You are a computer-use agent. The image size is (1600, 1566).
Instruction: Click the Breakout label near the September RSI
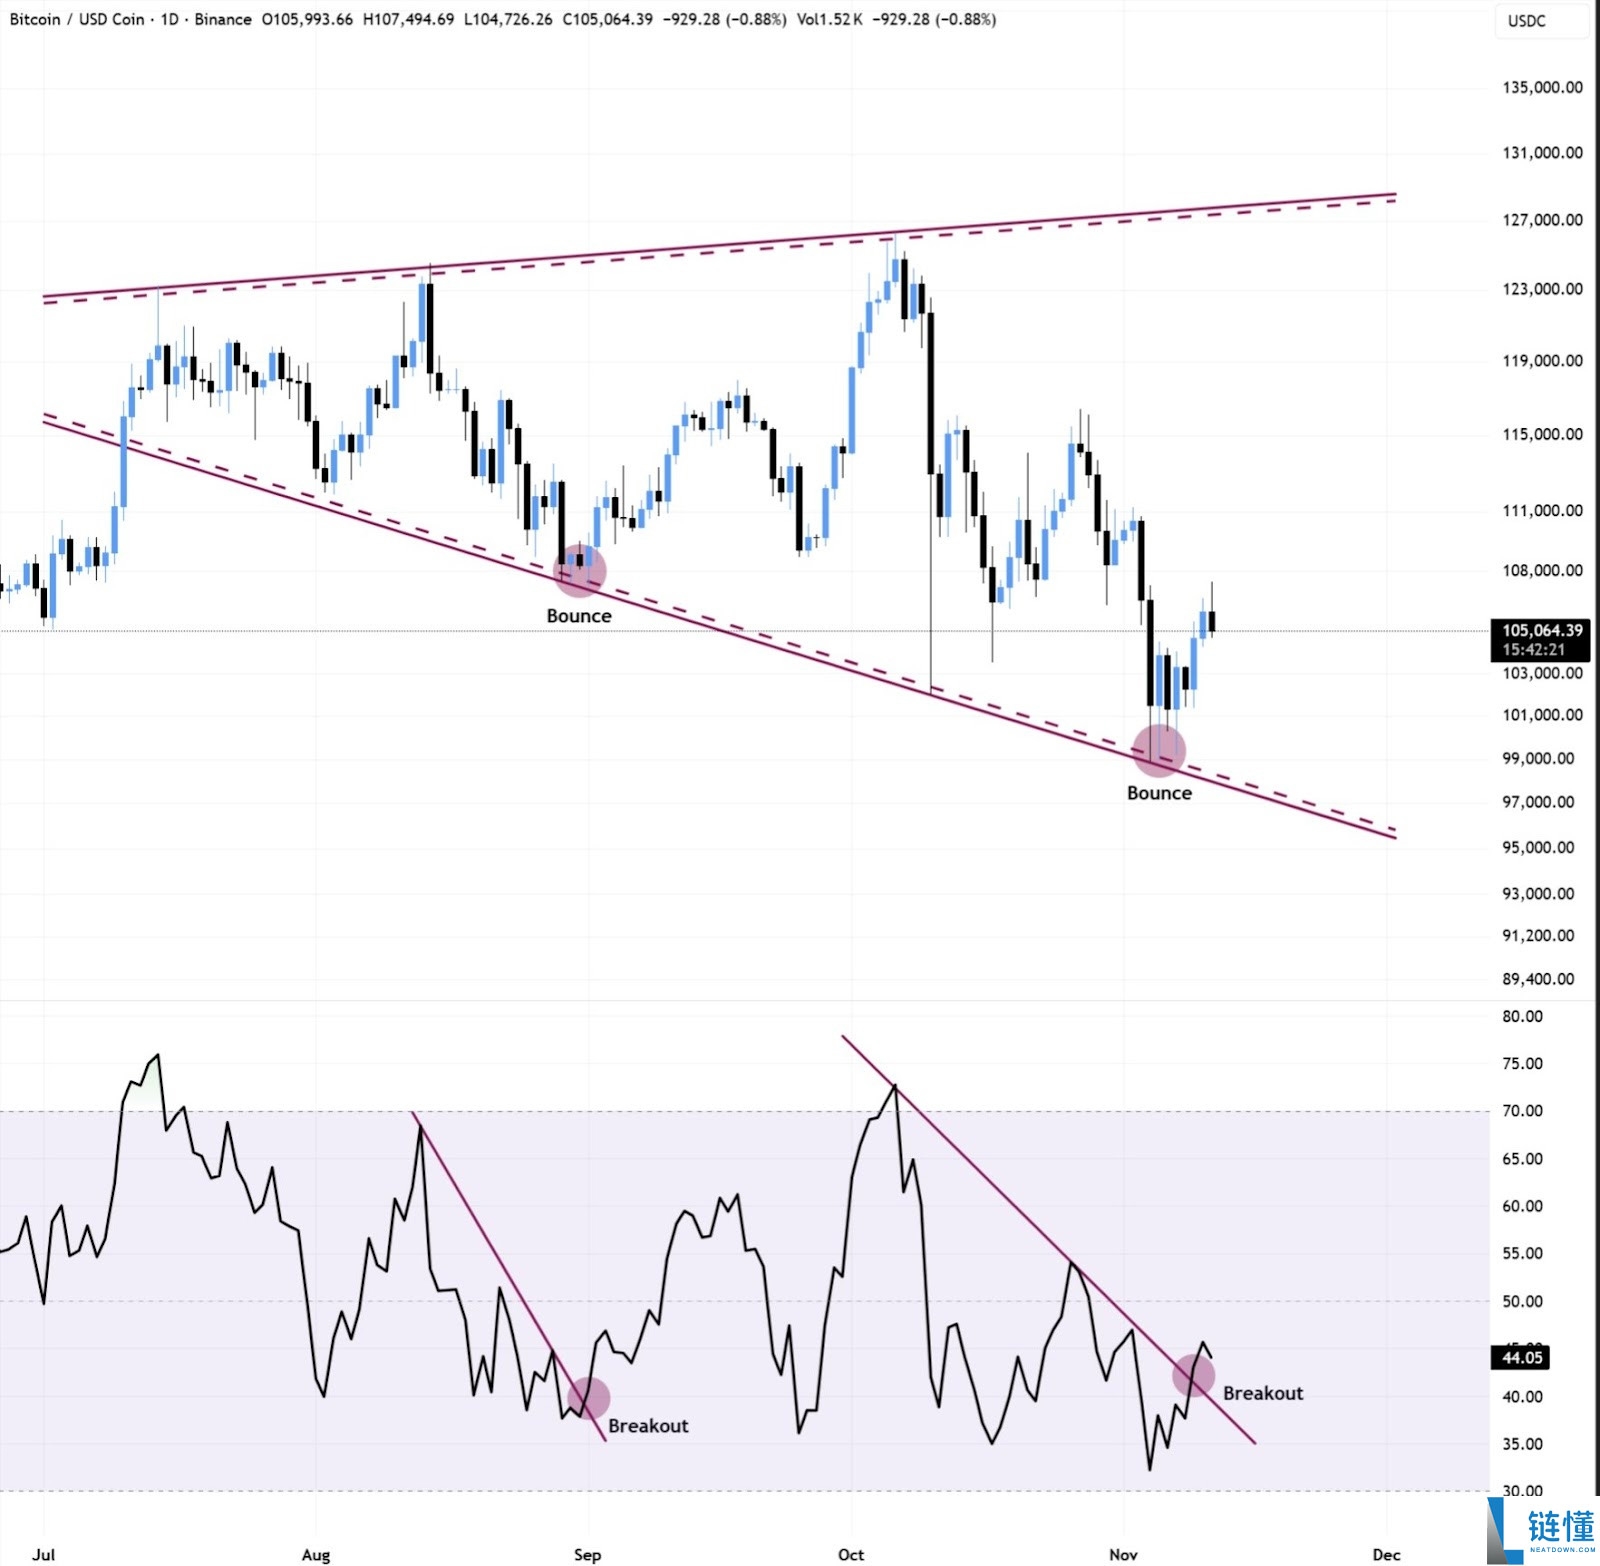648,1426
